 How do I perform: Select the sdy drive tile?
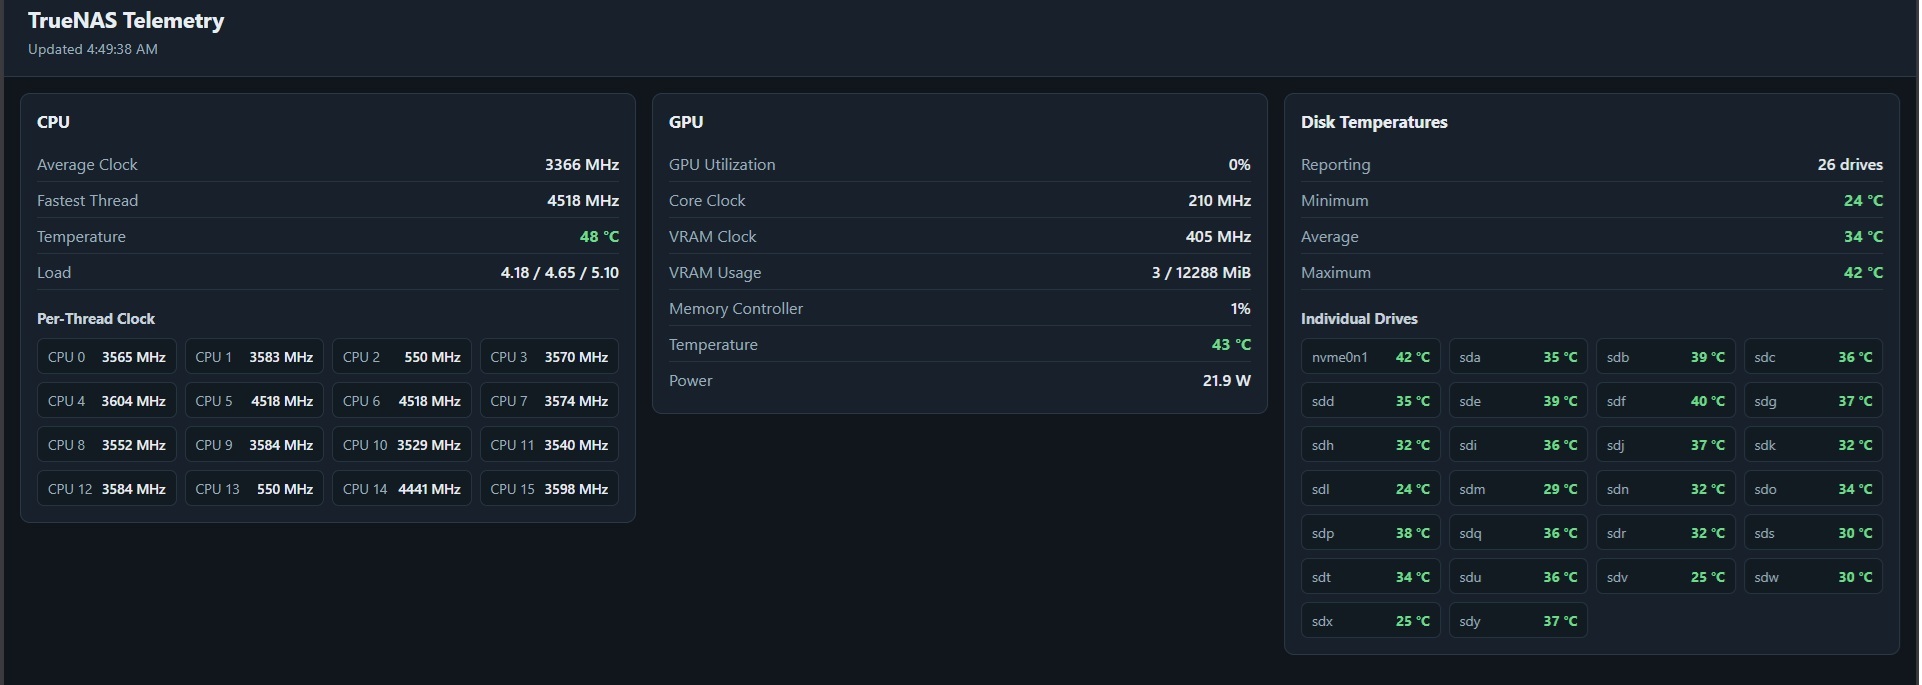tap(1518, 621)
